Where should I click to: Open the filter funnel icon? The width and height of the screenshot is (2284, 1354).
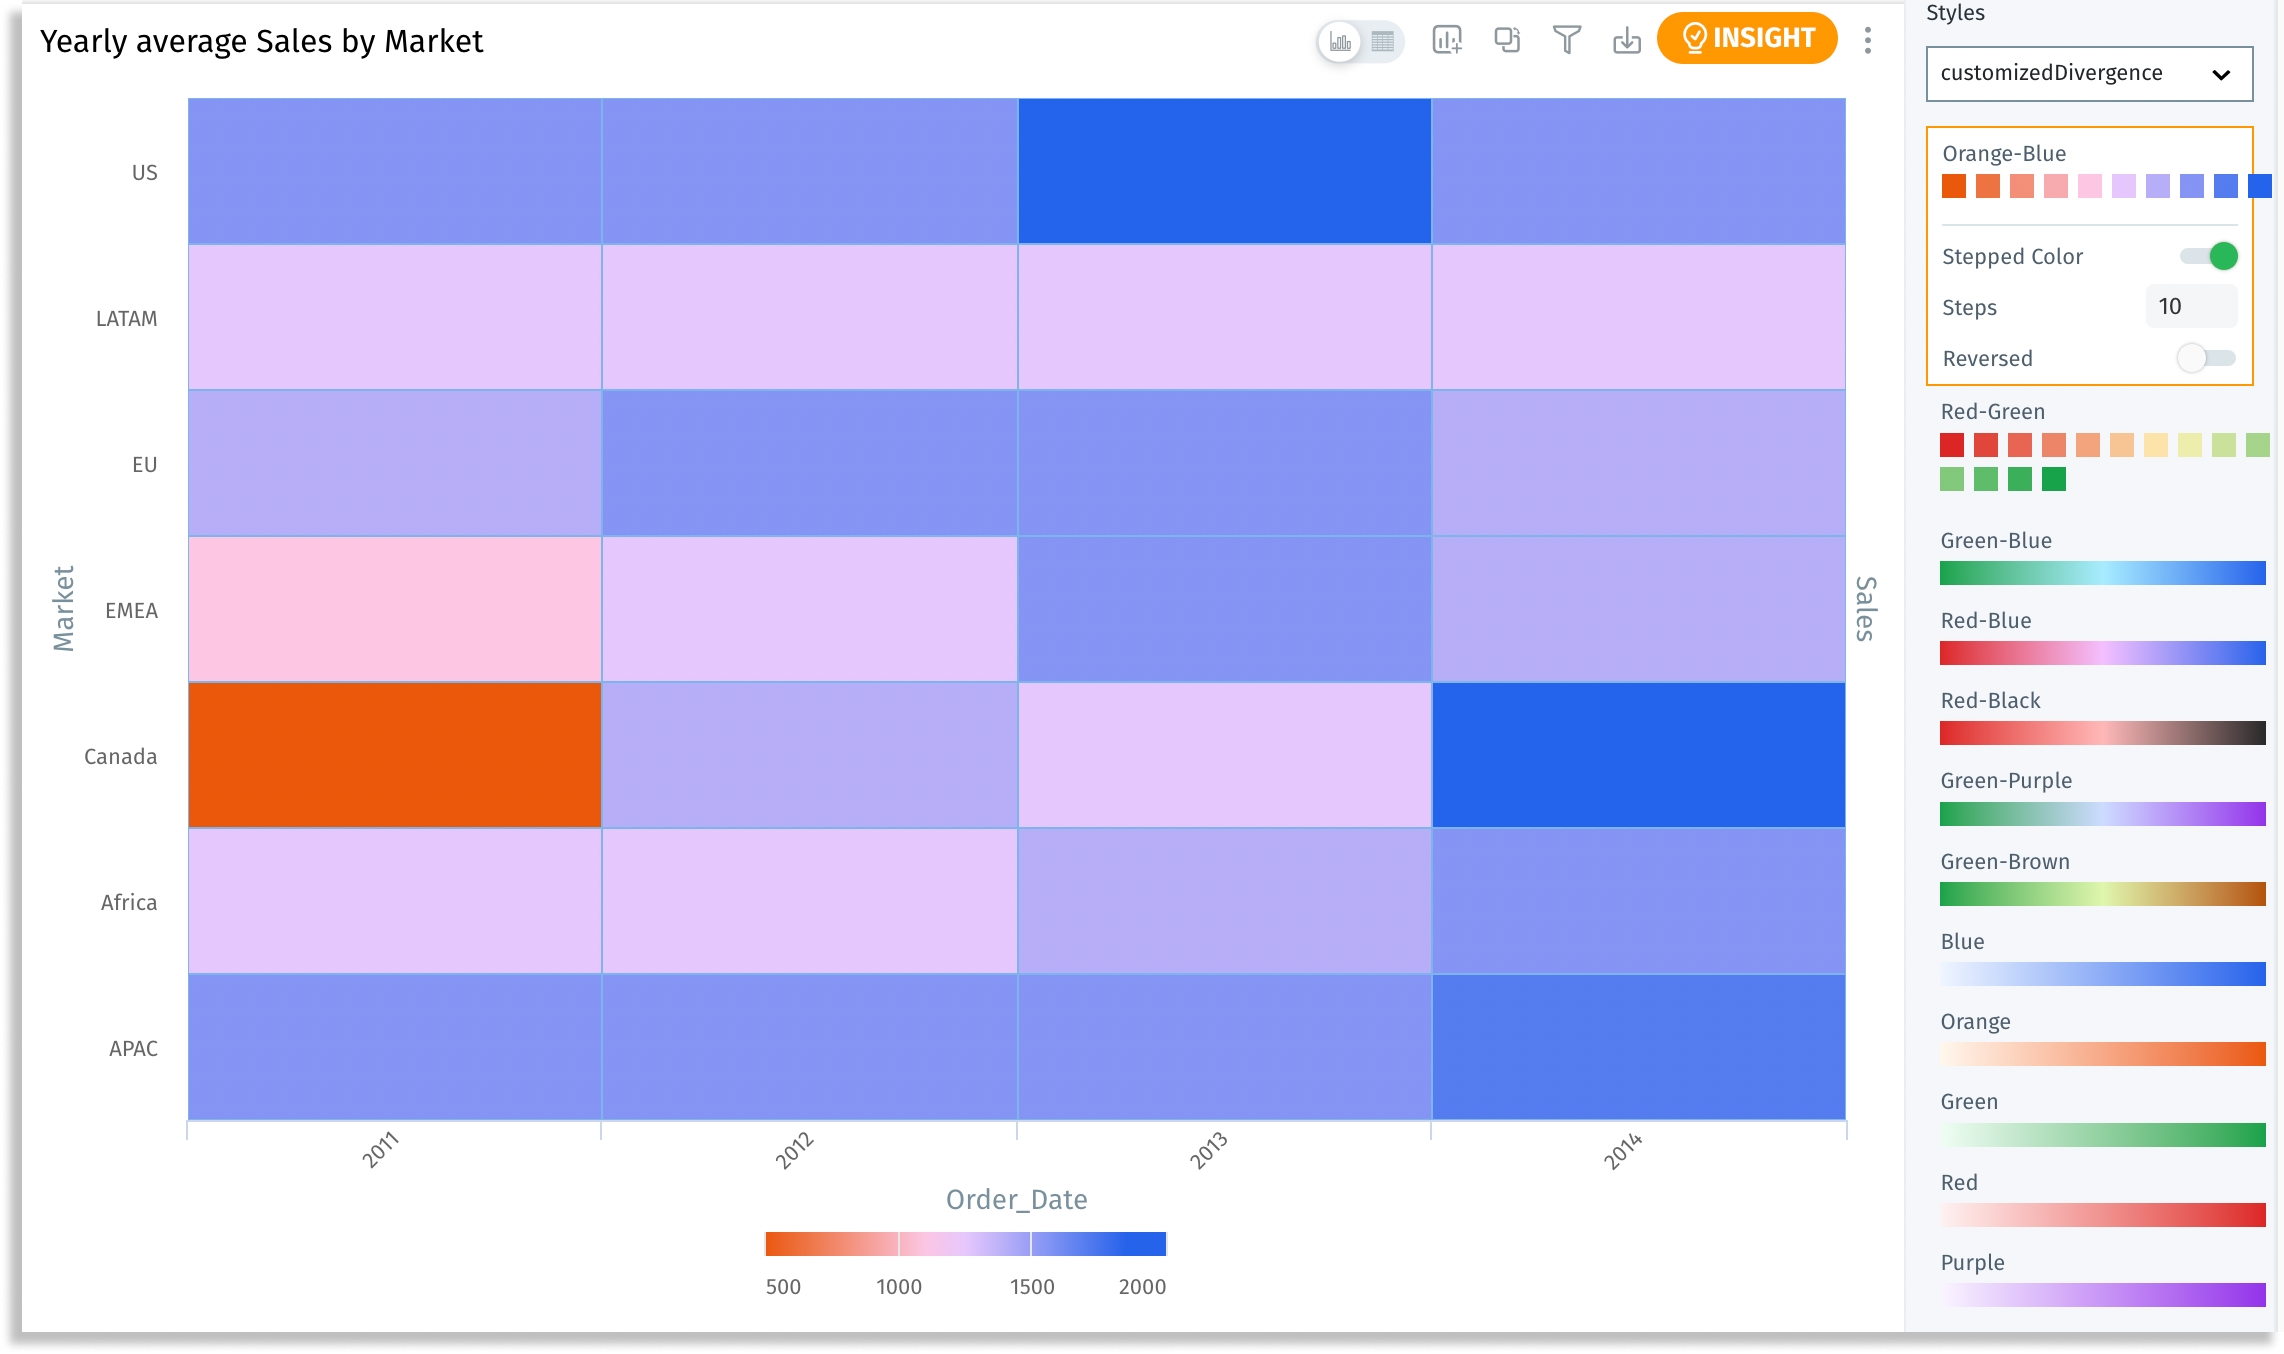point(1567,40)
